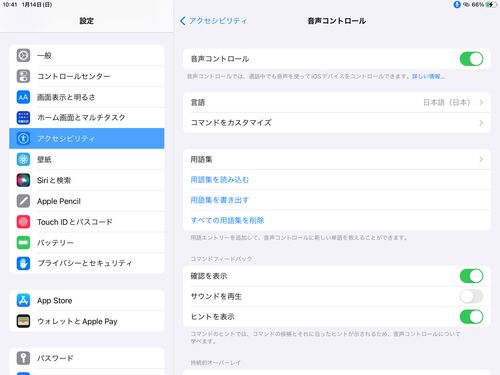The image size is (500, 375).
Task: Toggle the 確認を表示 switch
Action: coord(471,276)
